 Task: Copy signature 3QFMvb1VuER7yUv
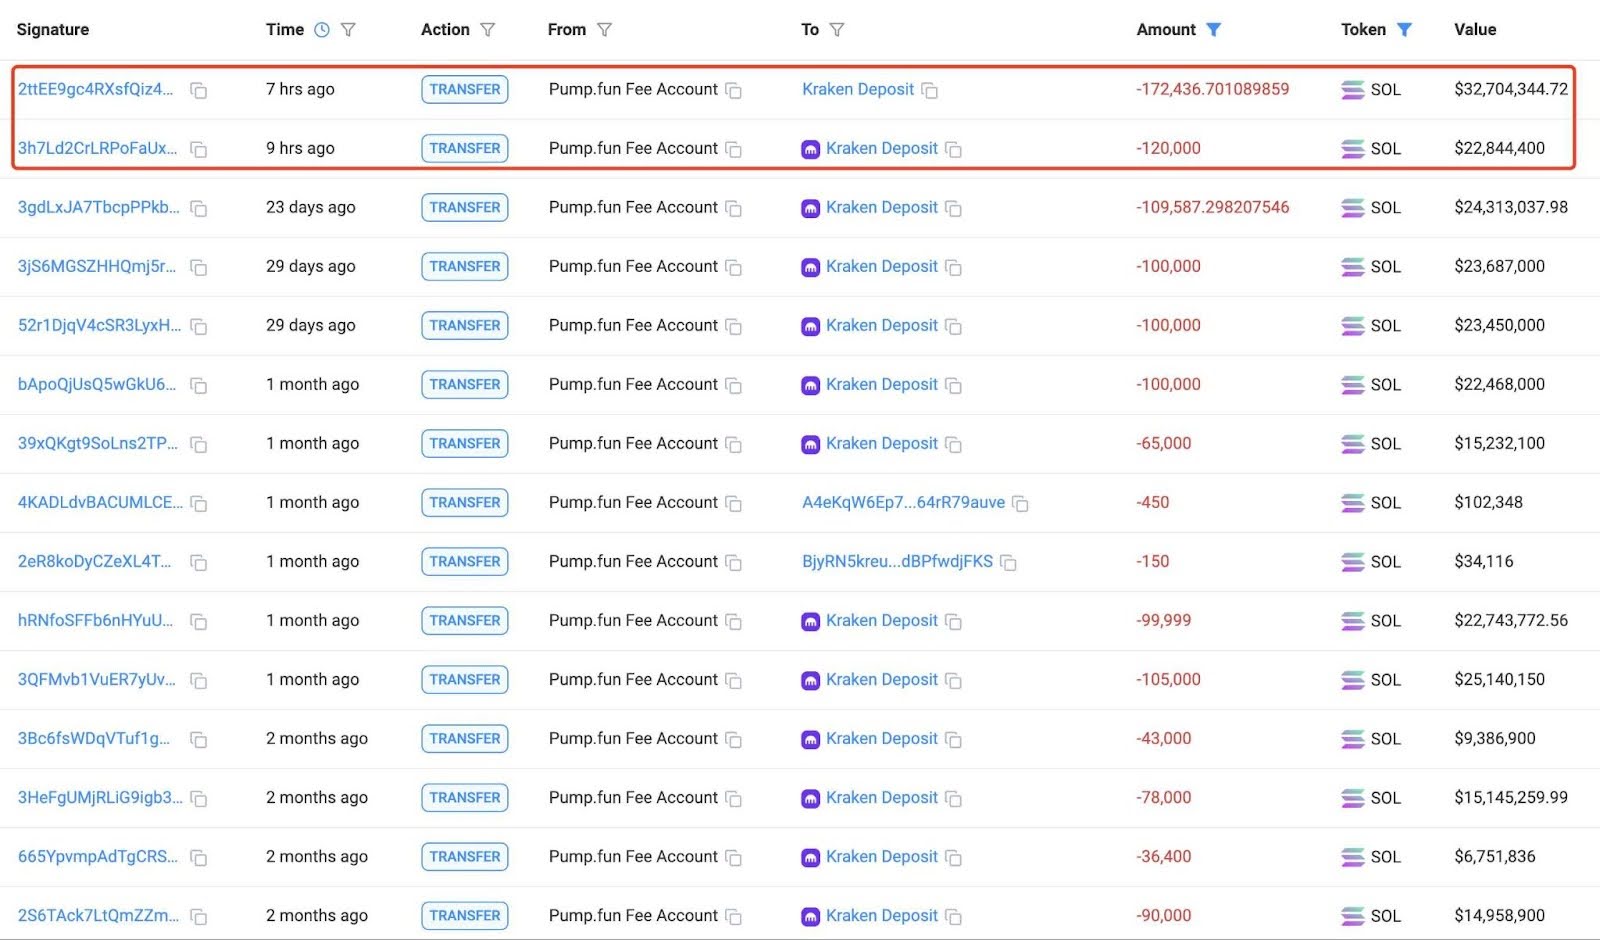(199, 681)
